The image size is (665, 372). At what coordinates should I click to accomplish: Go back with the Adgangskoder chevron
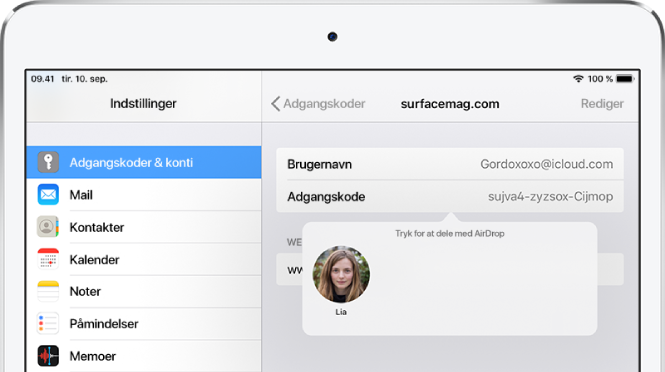pos(276,103)
